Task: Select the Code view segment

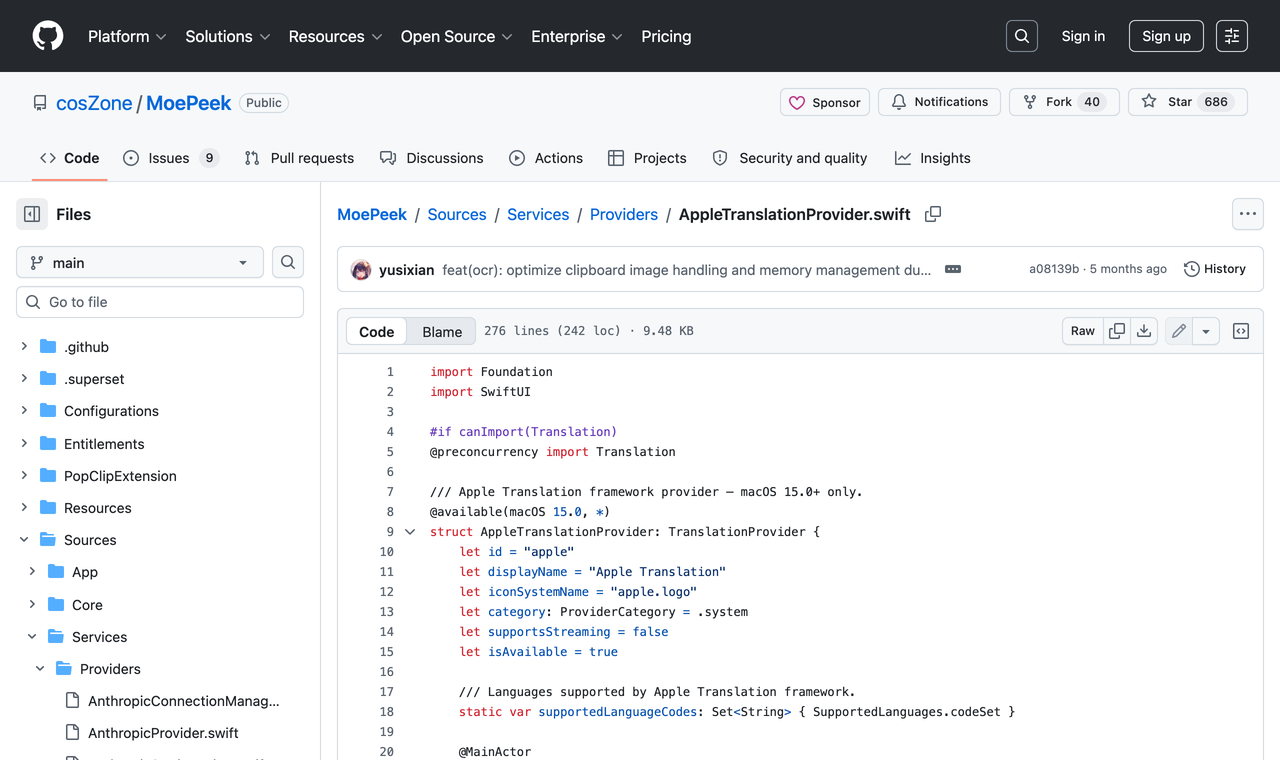Action: coord(377,331)
